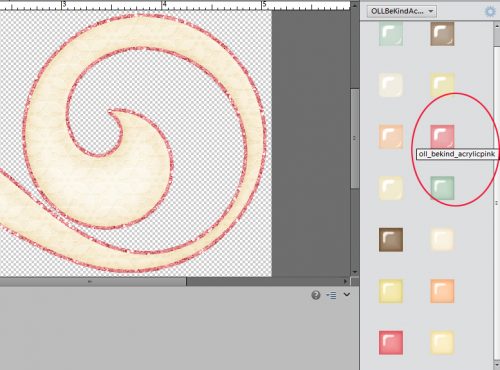Click the canvas vertical scrollbar thumb
Screen dimensions: 500x370
click(355, 138)
